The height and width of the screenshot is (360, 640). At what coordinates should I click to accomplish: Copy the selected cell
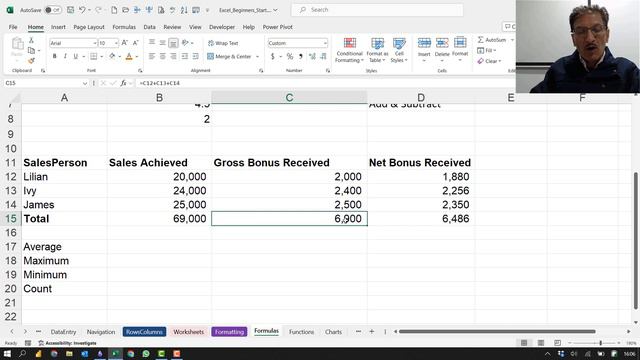pyautogui.click(x=31, y=51)
